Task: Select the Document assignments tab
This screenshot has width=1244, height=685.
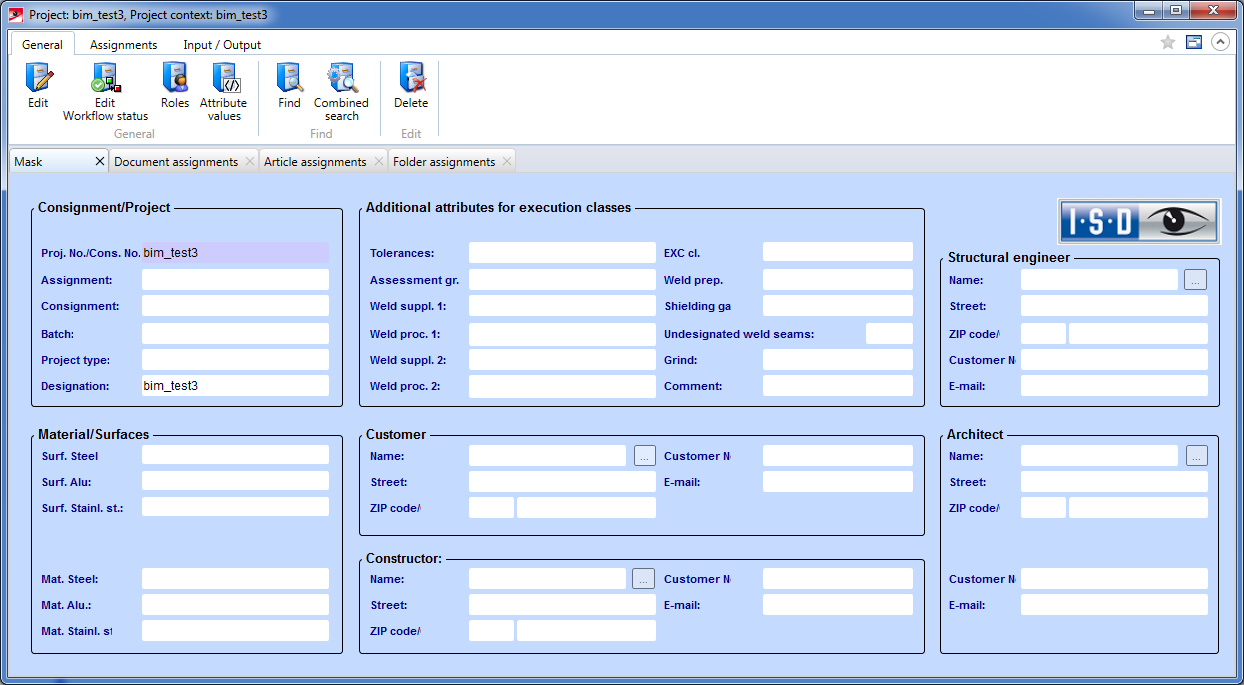Action: coord(176,162)
